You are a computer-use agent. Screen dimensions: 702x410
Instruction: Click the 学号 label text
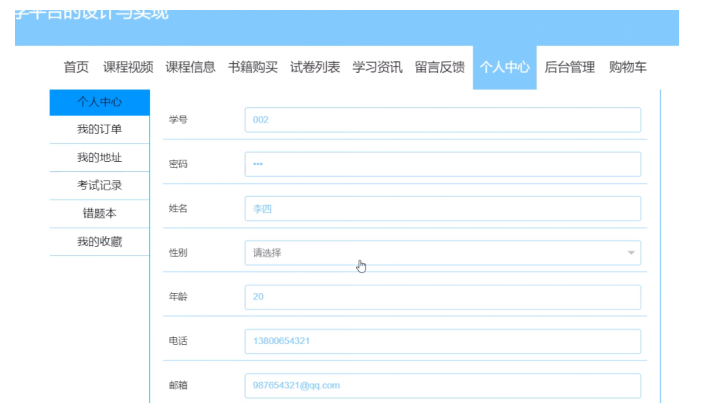click(178, 120)
